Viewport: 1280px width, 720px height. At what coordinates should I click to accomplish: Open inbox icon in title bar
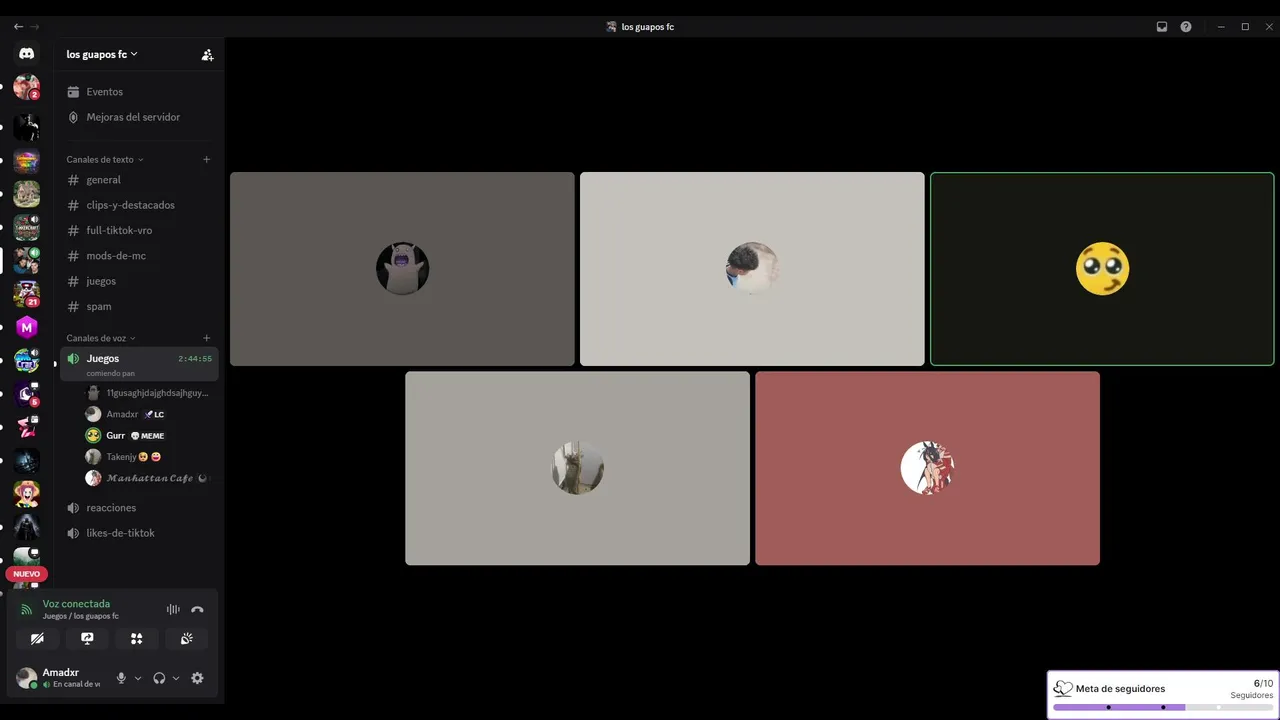click(1162, 27)
